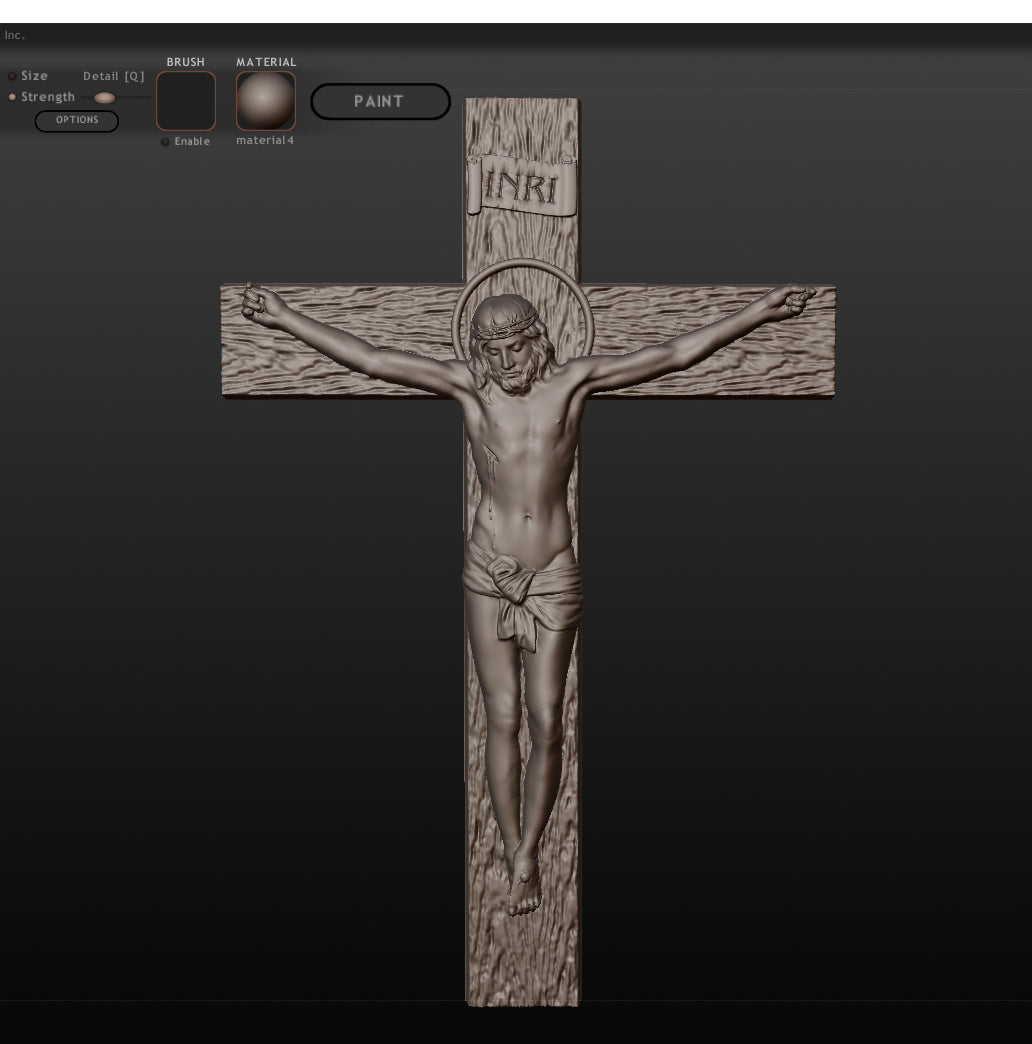1032x1044 pixels.
Task: Open the material sphere preview picker
Action: coord(266,101)
